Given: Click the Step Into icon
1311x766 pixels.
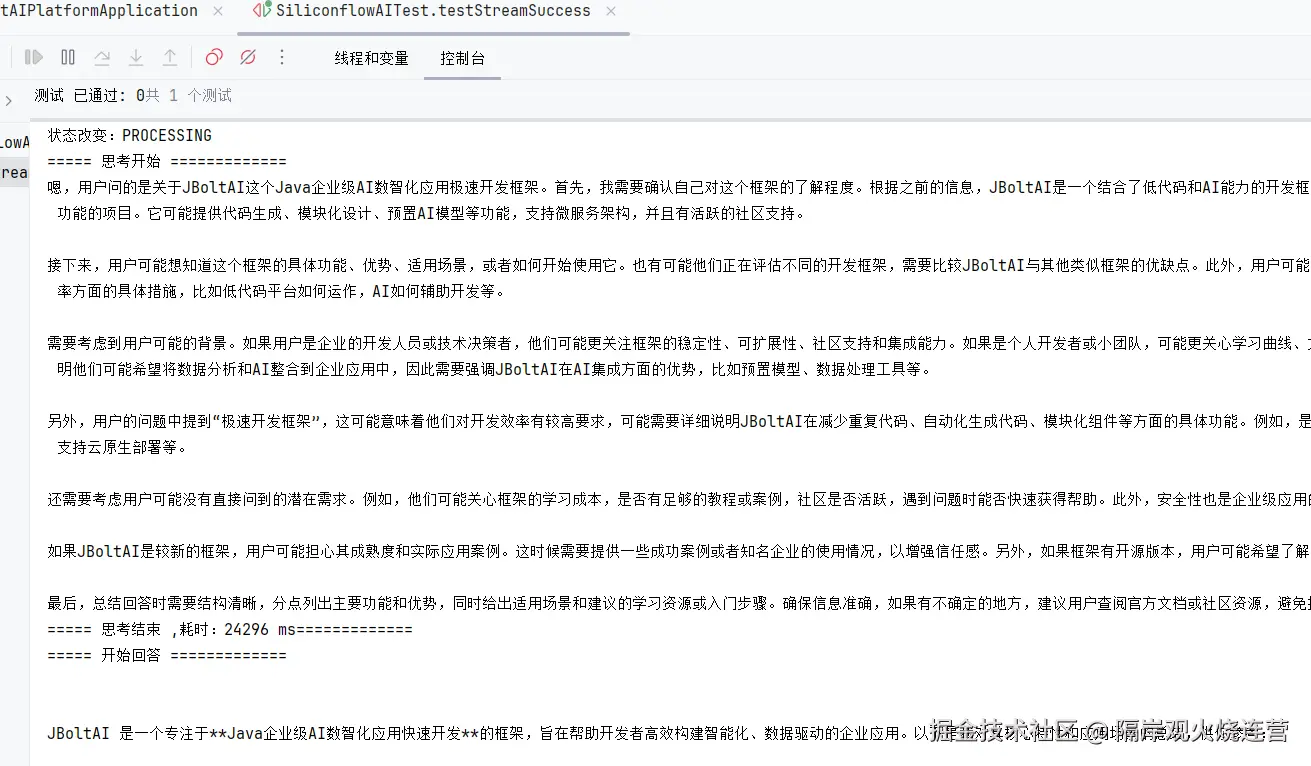Looking at the screenshot, I should pos(136,58).
